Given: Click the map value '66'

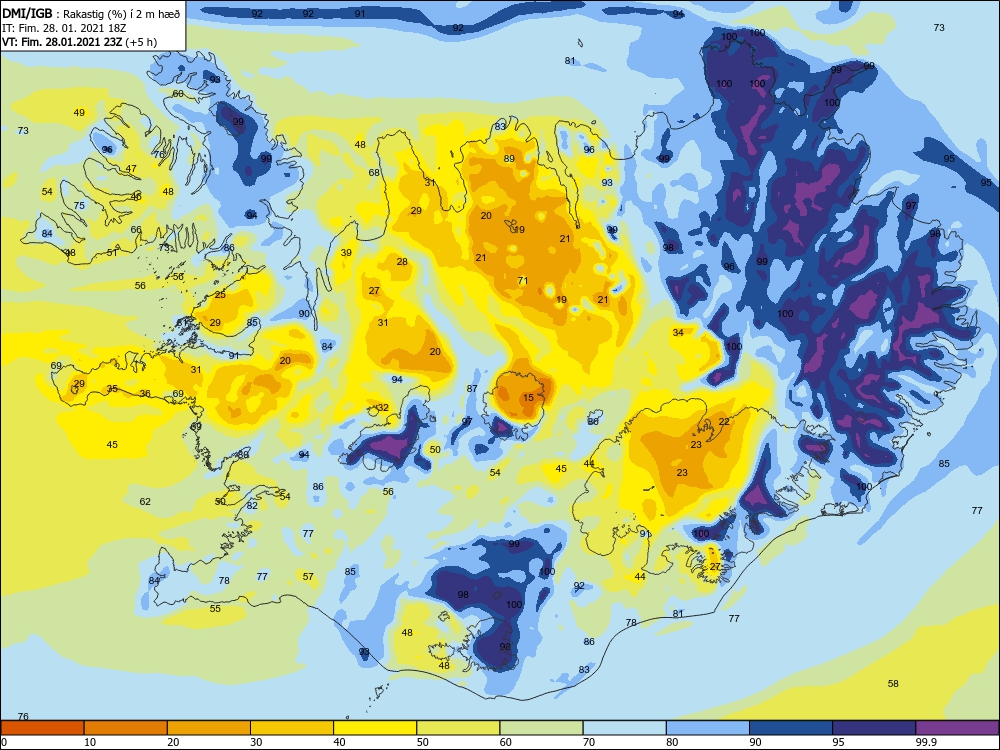Looking at the screenshot, I should [136, 230].
